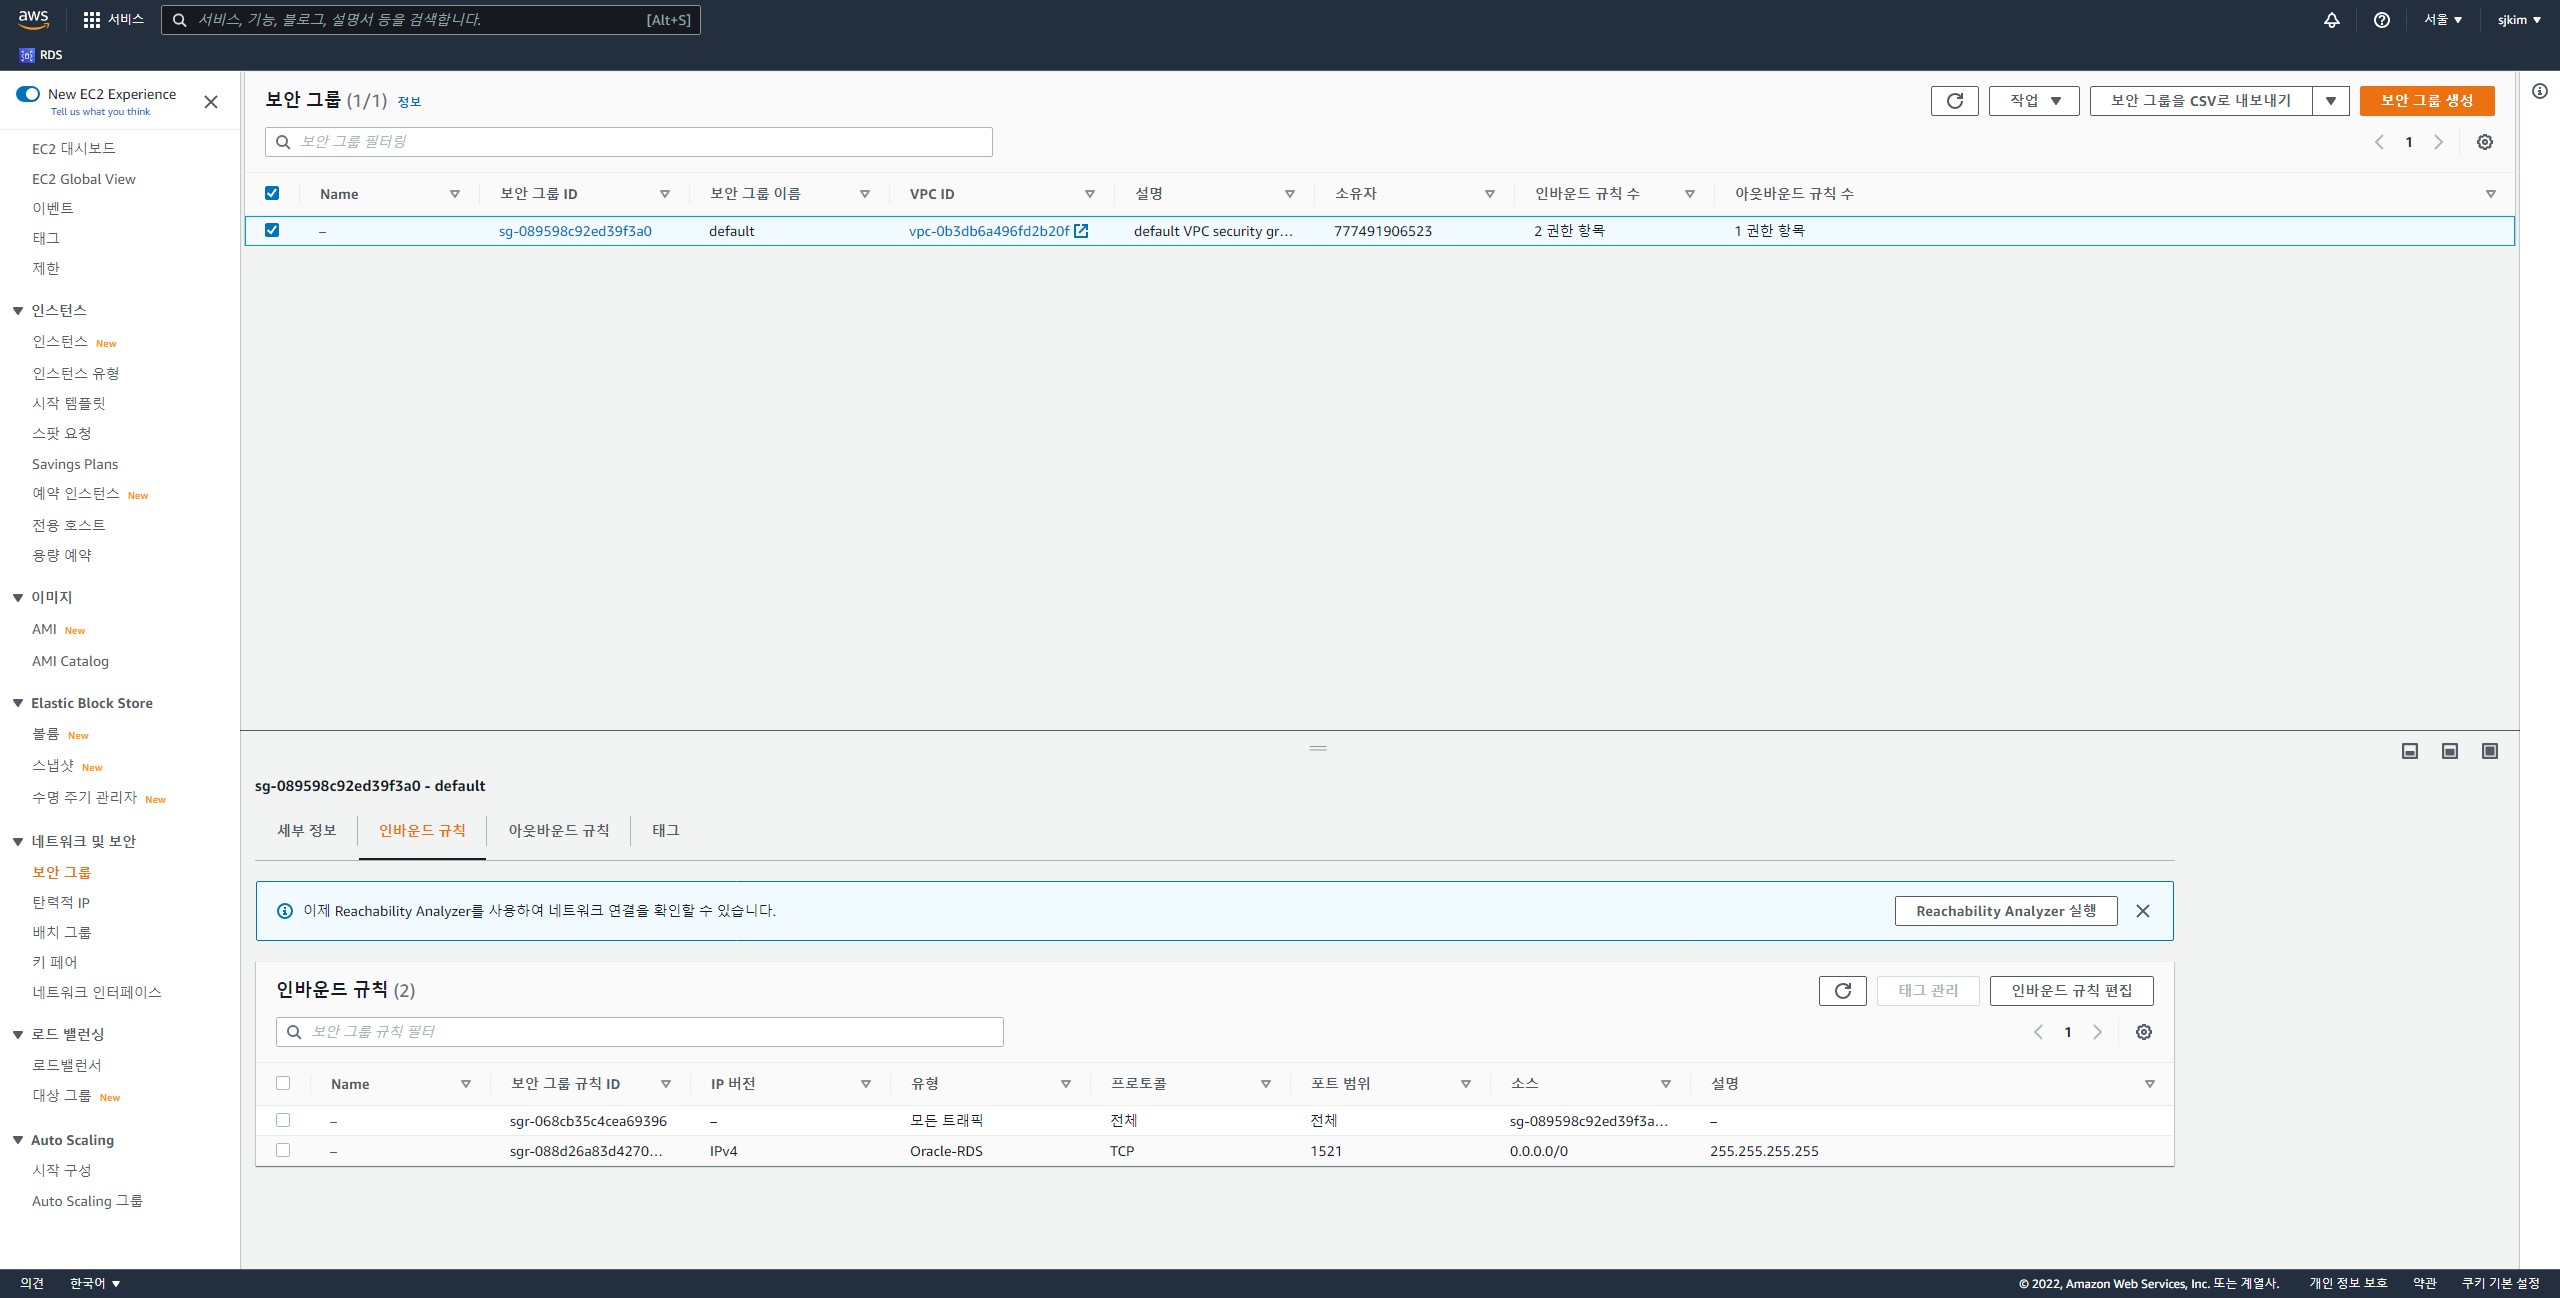This screenshot has height=1298, width=2560.
Task: Open security group table settings gear
Action: point(2484,142)
